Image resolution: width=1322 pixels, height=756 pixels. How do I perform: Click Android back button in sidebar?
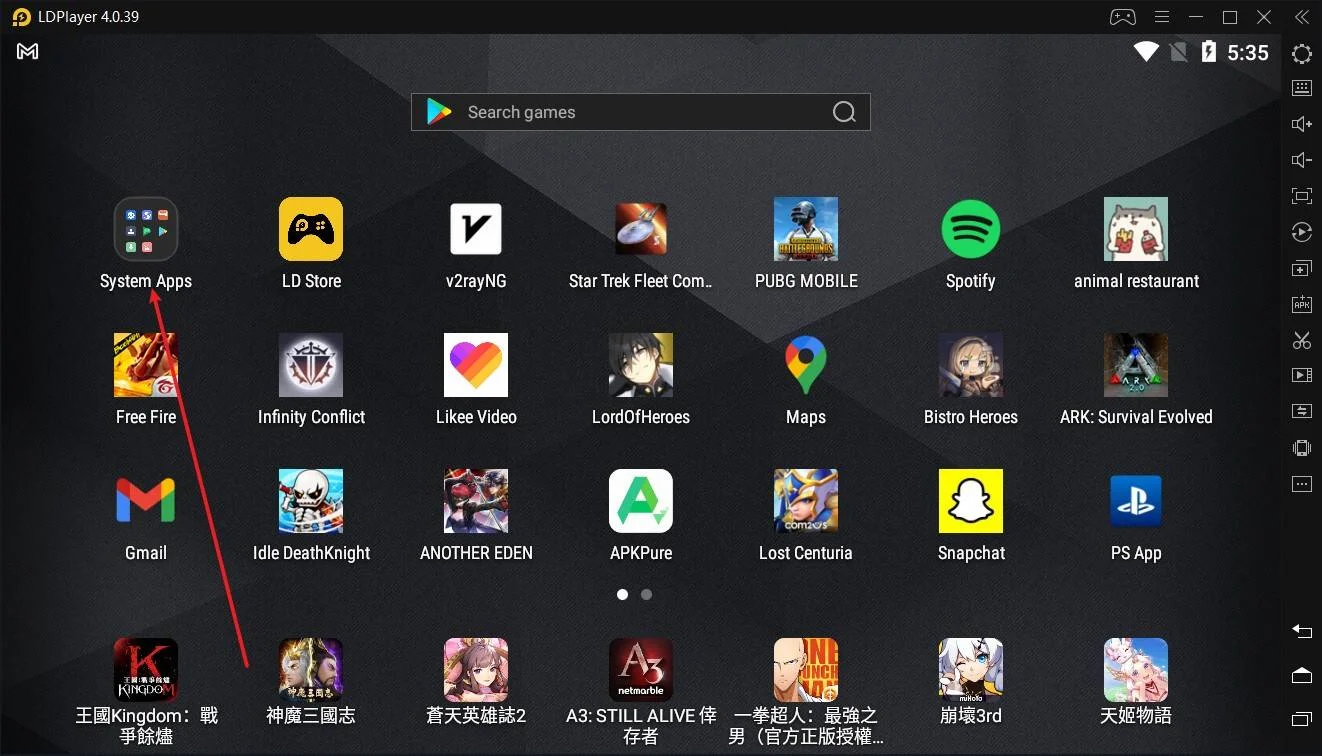(x=1302, y=631)
